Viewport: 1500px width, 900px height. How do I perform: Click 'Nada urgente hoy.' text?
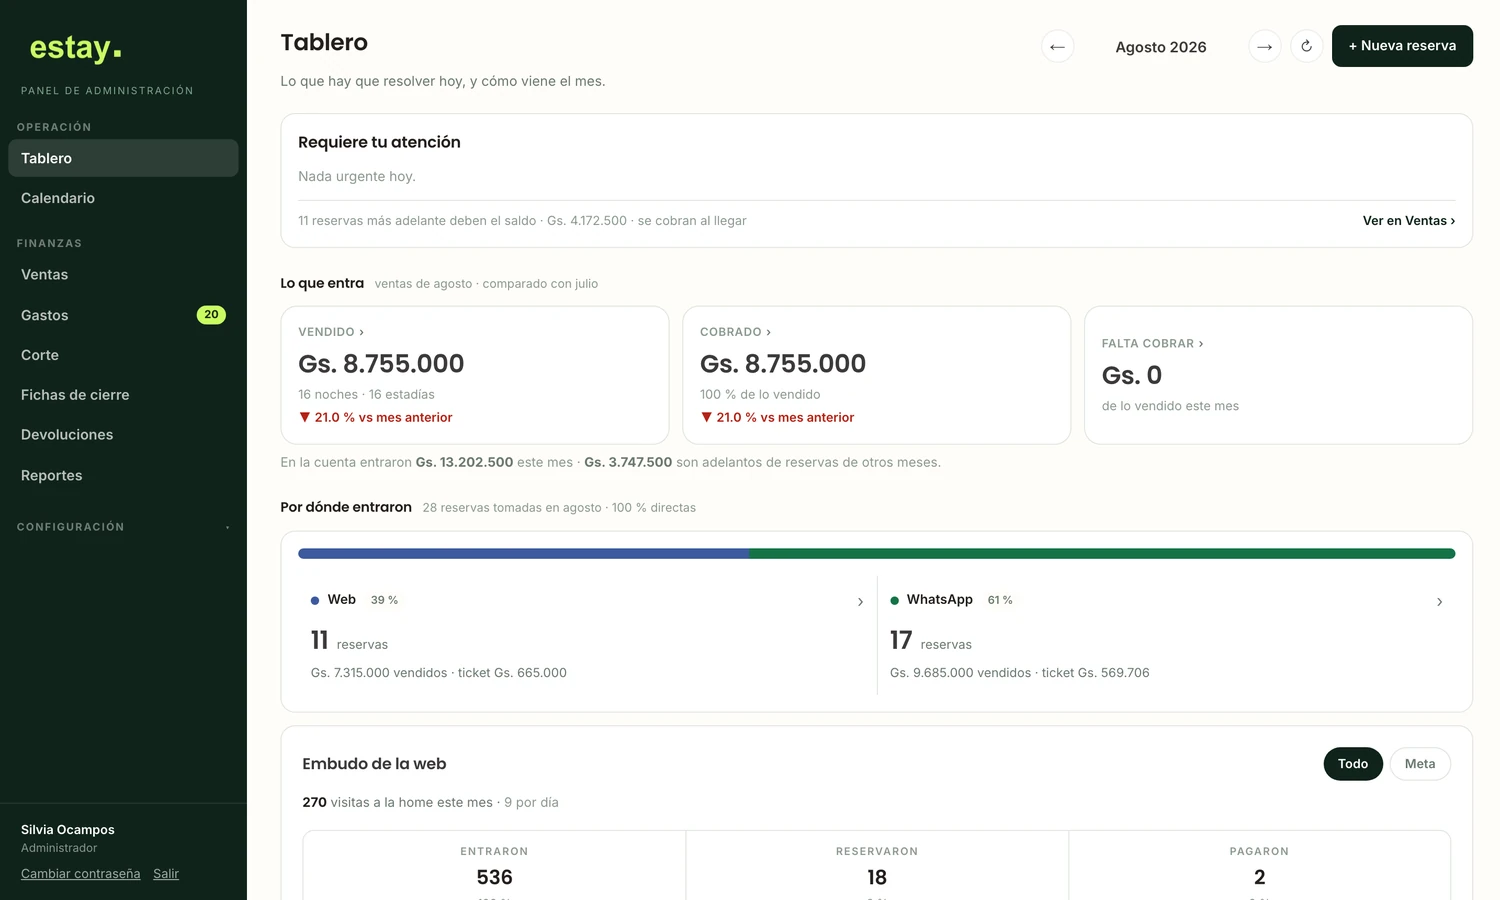click(x=357, y=176)
